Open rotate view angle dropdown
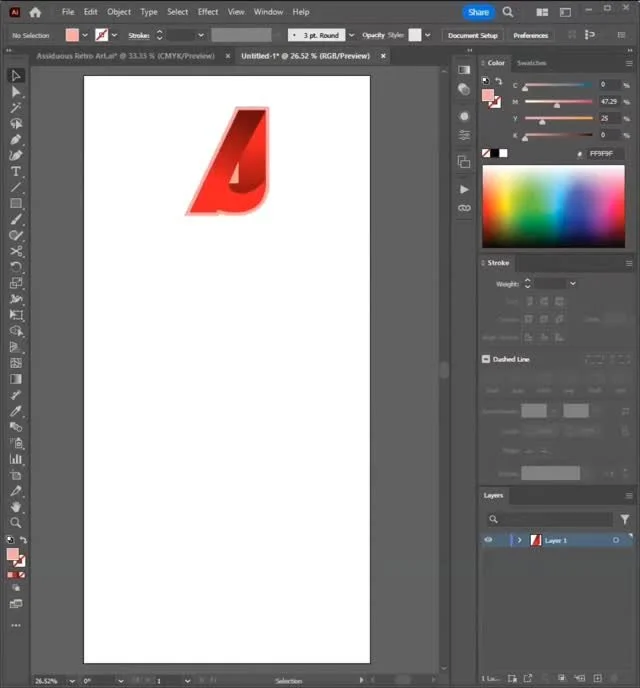Viewport: 640px width, 688px height. pos(120,681)
